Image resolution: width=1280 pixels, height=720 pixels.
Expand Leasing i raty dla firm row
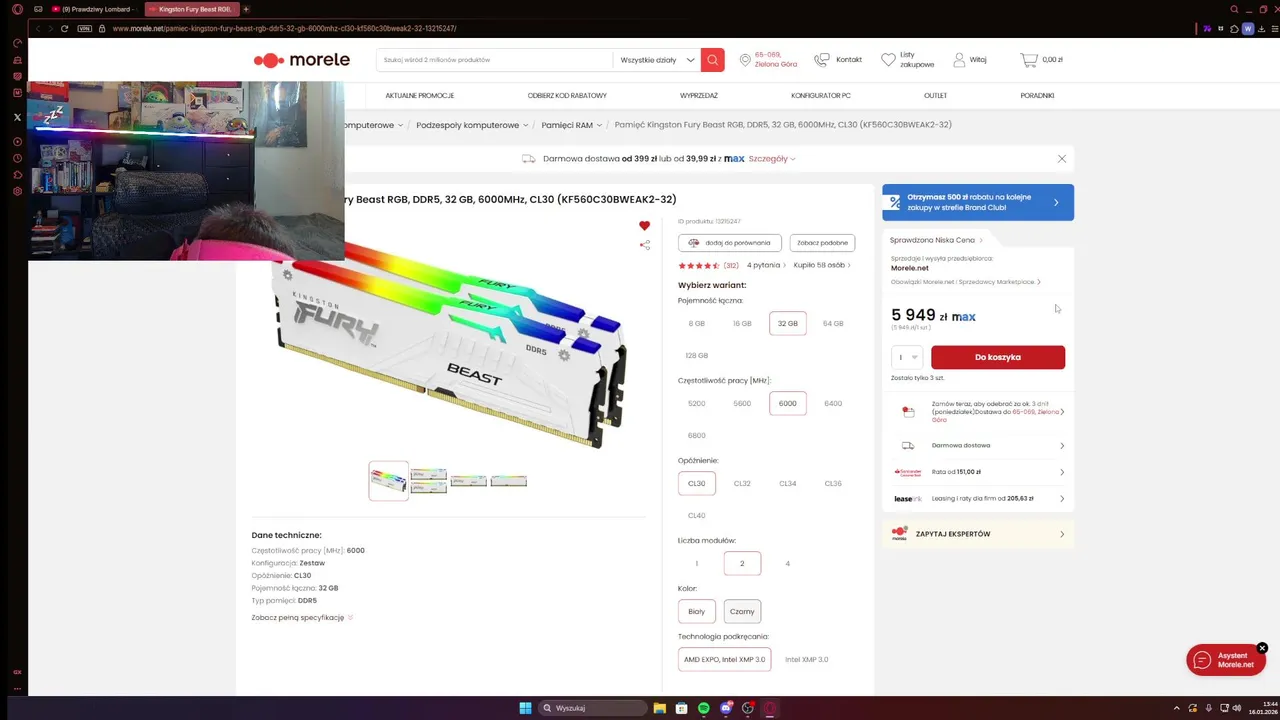pyautogui.click(x=977, y=498)
